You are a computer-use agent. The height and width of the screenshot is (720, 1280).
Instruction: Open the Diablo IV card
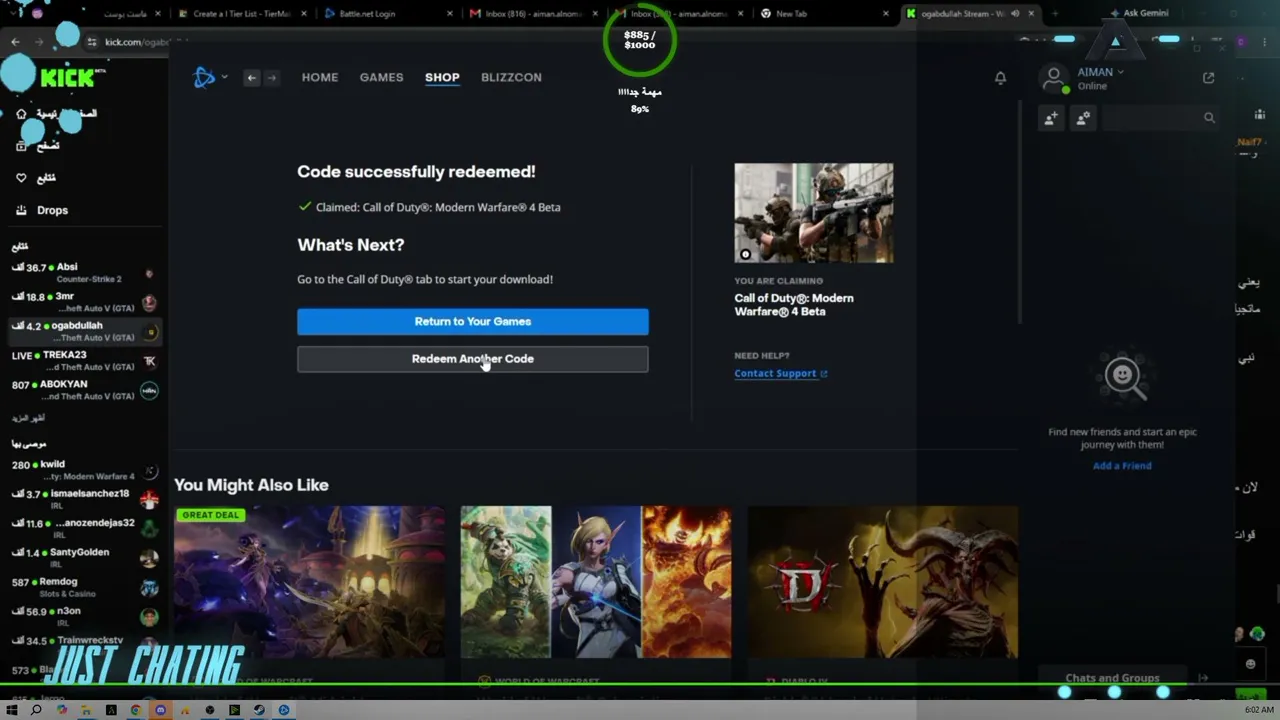click(883, 582)
